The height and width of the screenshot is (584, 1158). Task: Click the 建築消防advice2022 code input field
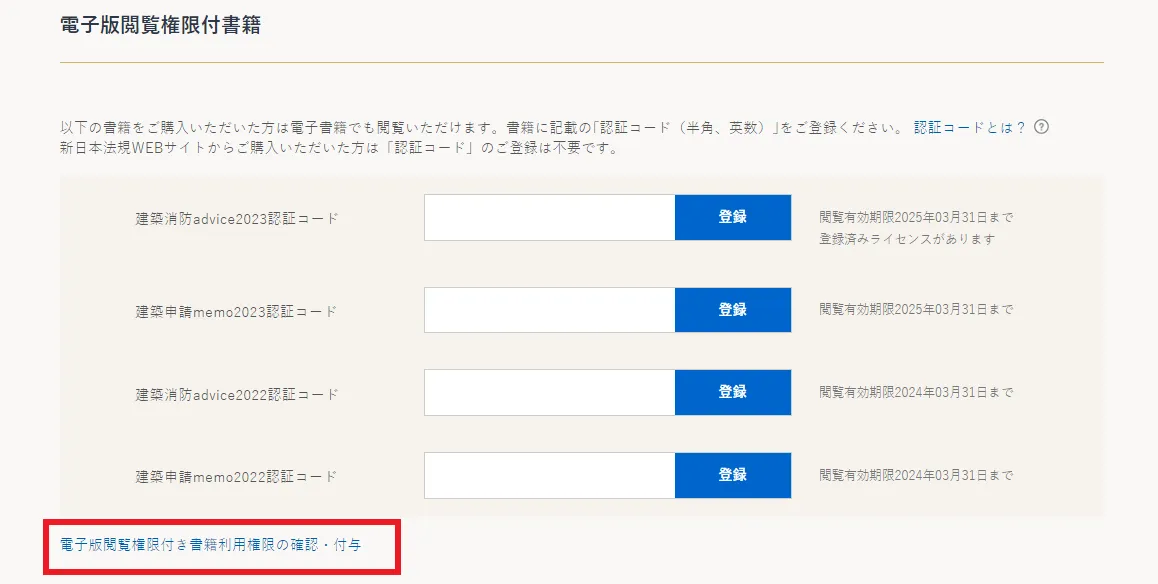point(548,392)
